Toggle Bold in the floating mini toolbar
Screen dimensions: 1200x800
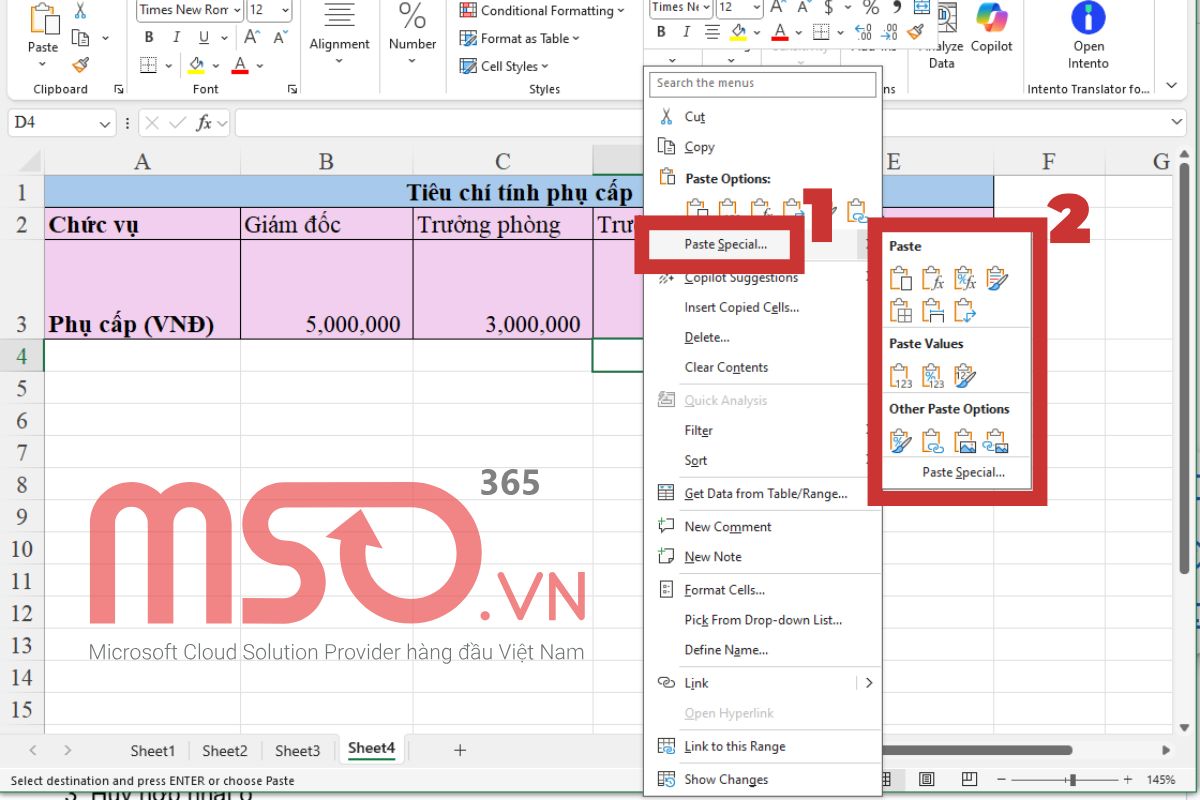(x=659, y=32)
